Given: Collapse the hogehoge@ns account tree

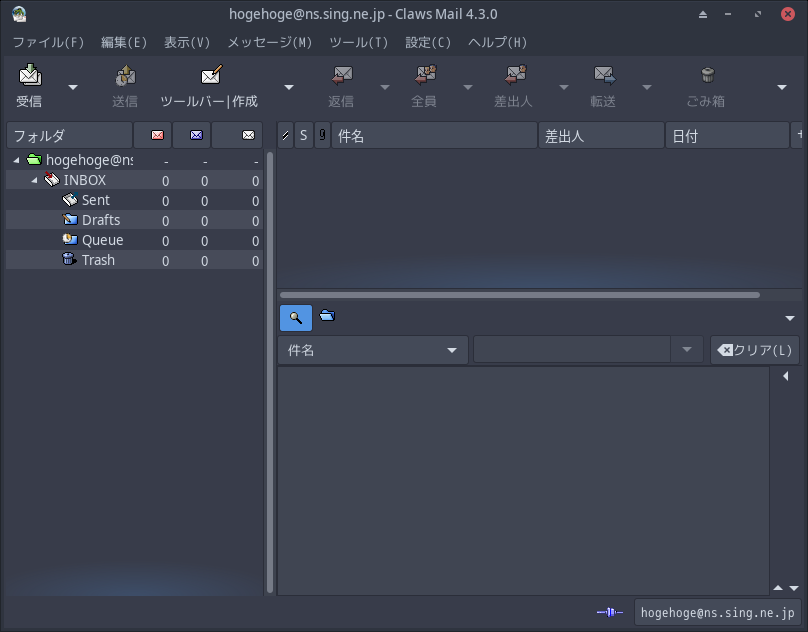Looking at the screenshot, I should tap(16, 160).
